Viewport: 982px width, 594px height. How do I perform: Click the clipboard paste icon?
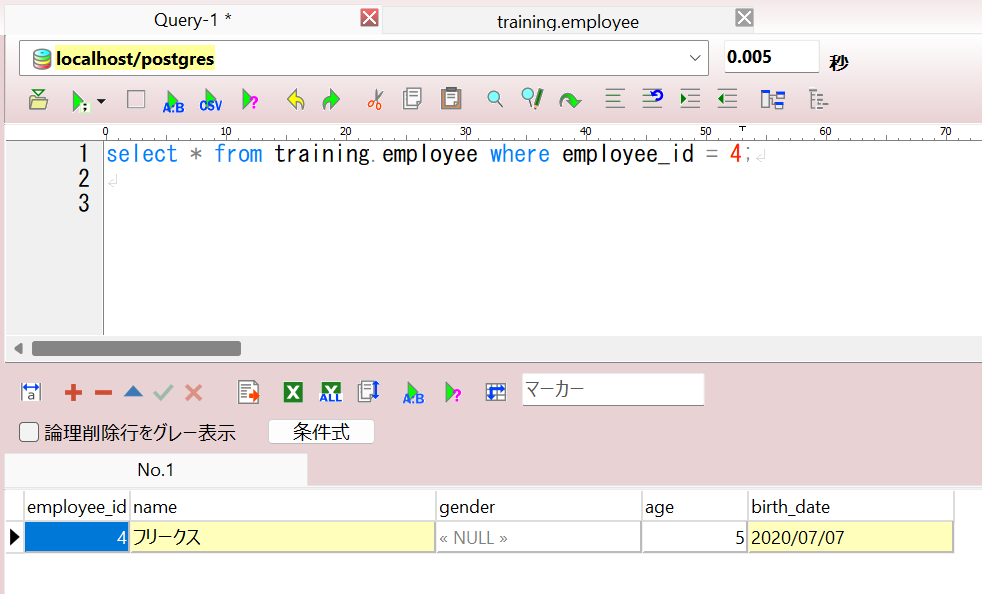tap(450, 98)
